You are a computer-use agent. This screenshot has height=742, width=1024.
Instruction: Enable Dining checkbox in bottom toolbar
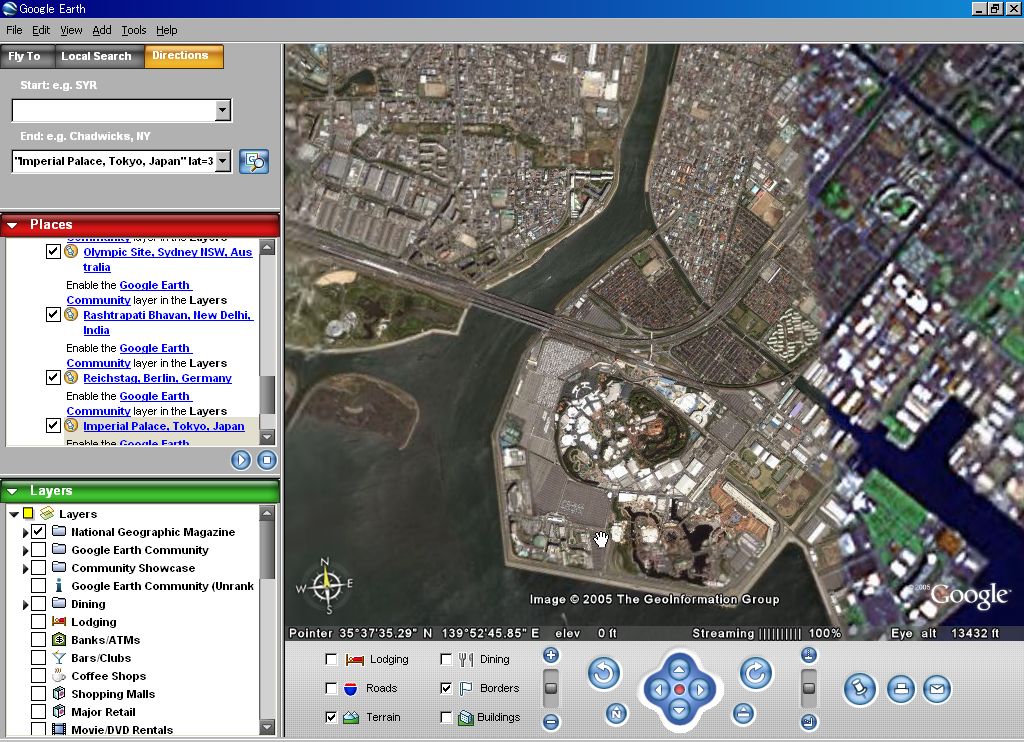446,660
